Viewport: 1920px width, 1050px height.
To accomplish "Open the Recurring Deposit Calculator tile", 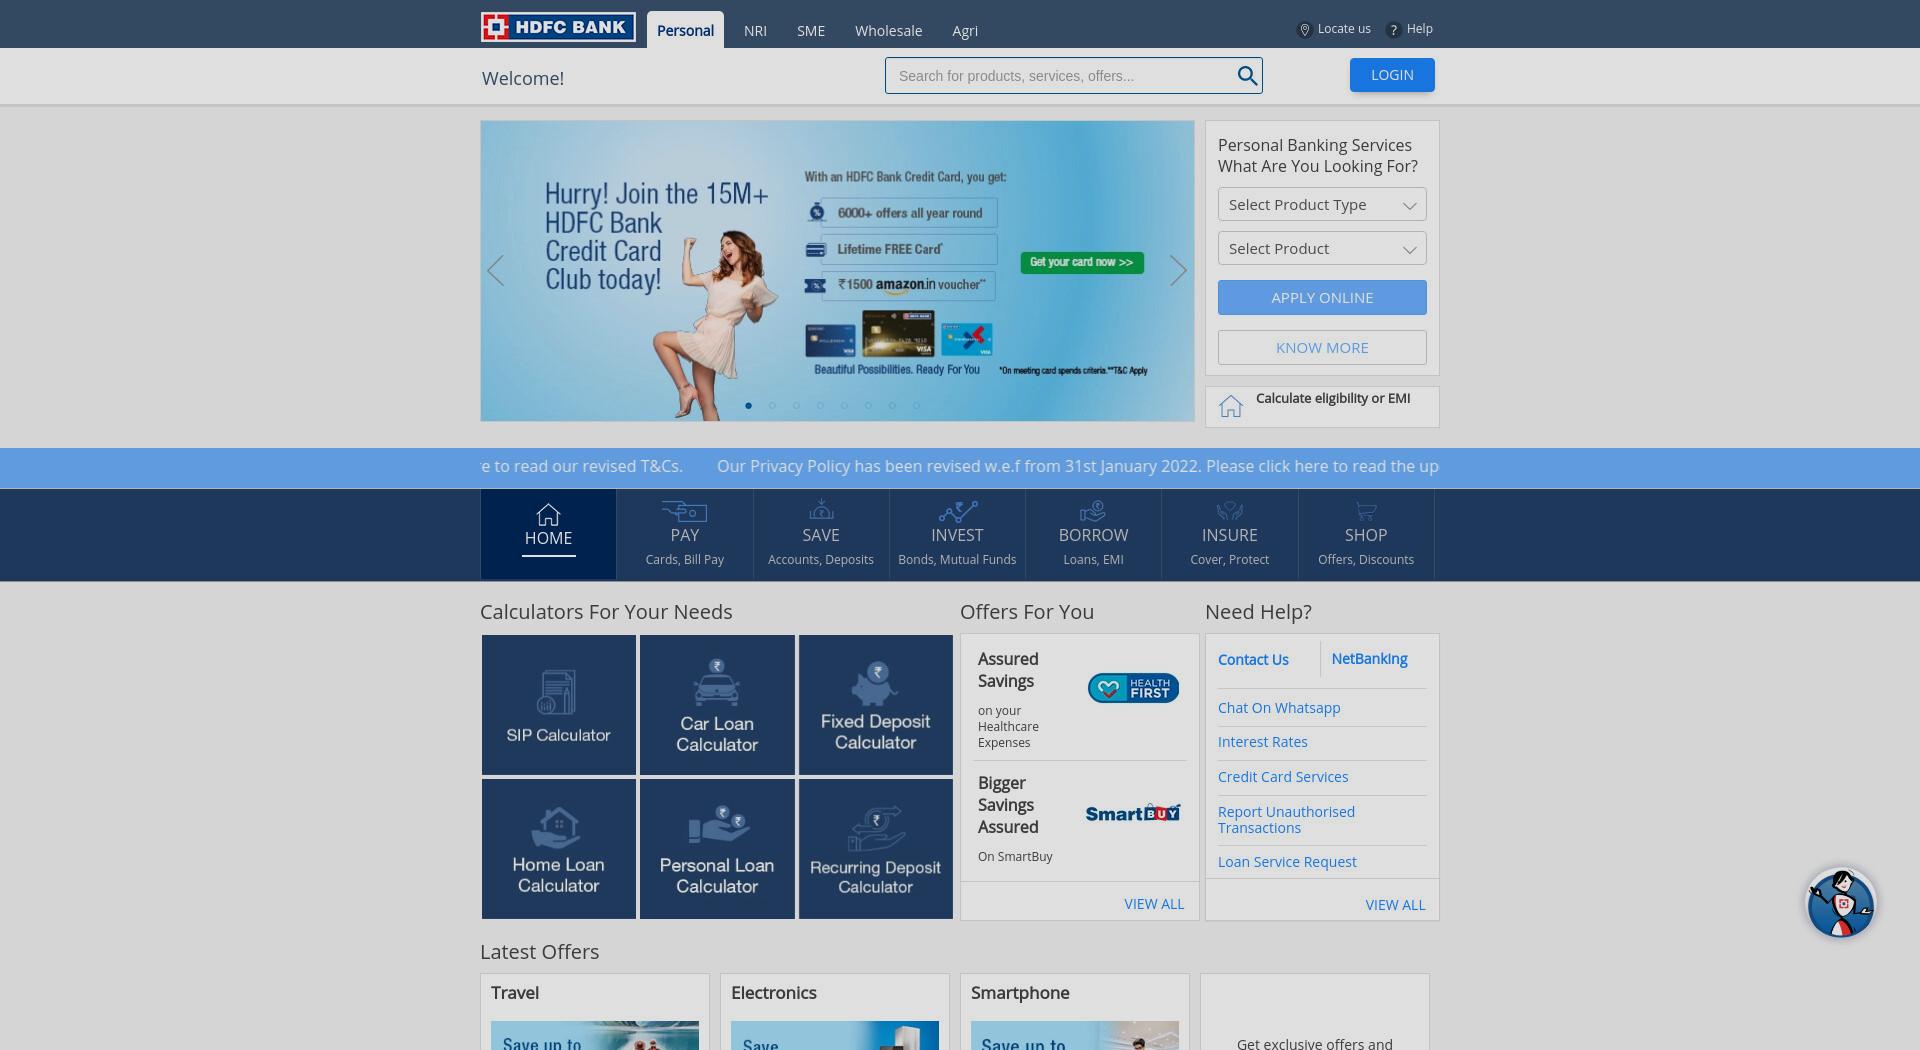I will pos(875,849).
